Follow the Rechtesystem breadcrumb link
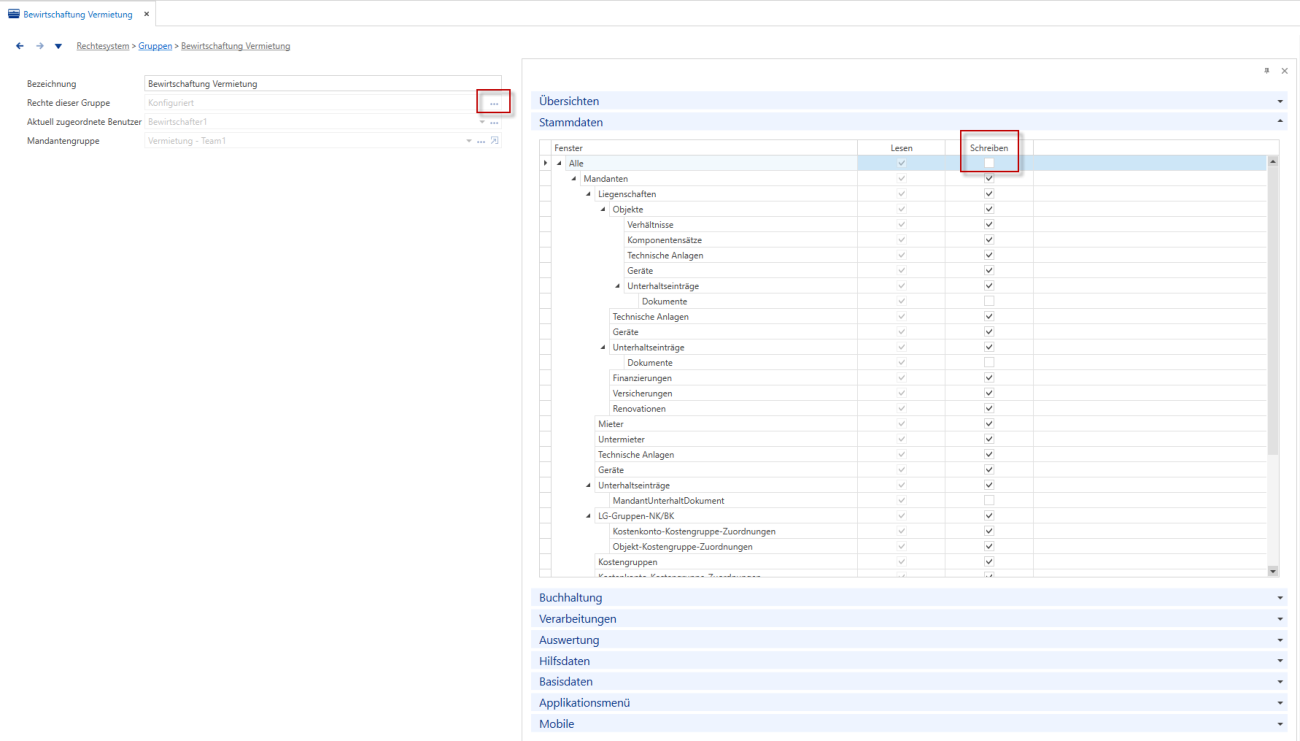 coord(103,46)
